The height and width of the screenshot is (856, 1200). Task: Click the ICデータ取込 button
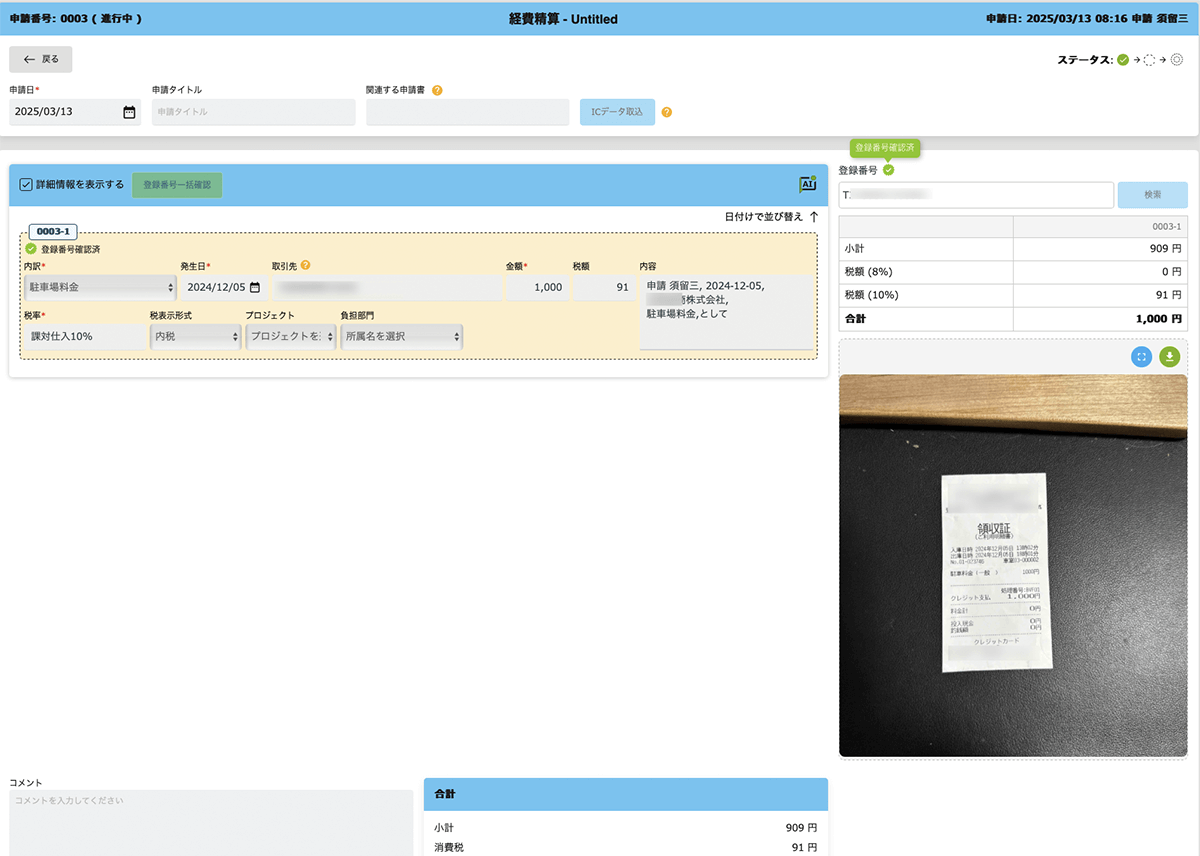617,112
